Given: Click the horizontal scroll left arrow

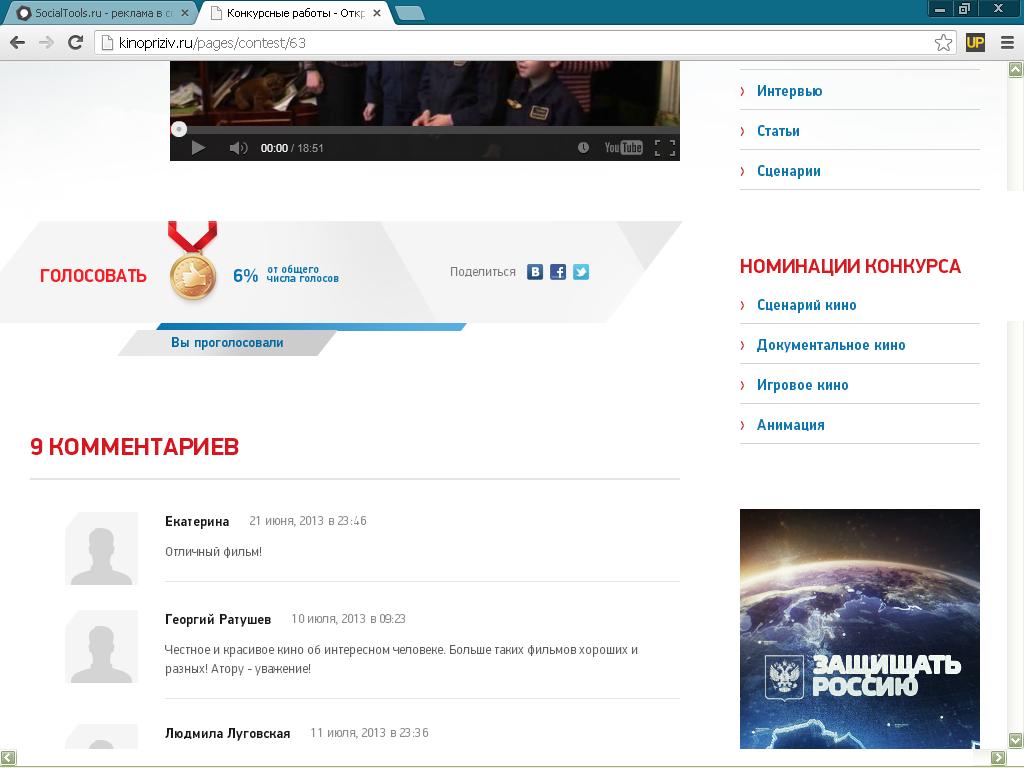Looking at the screenshot, I should 8,758.
